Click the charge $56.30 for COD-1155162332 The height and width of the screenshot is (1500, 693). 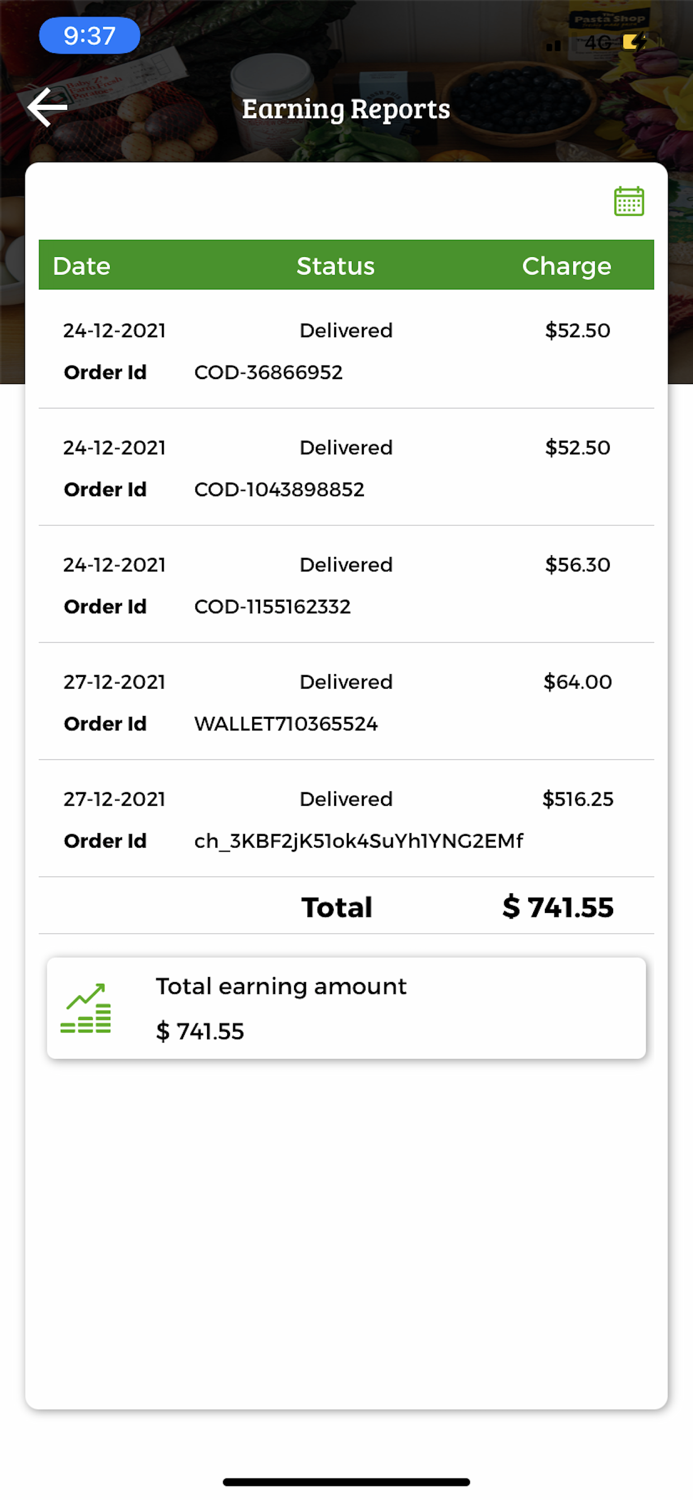(578, 565)
